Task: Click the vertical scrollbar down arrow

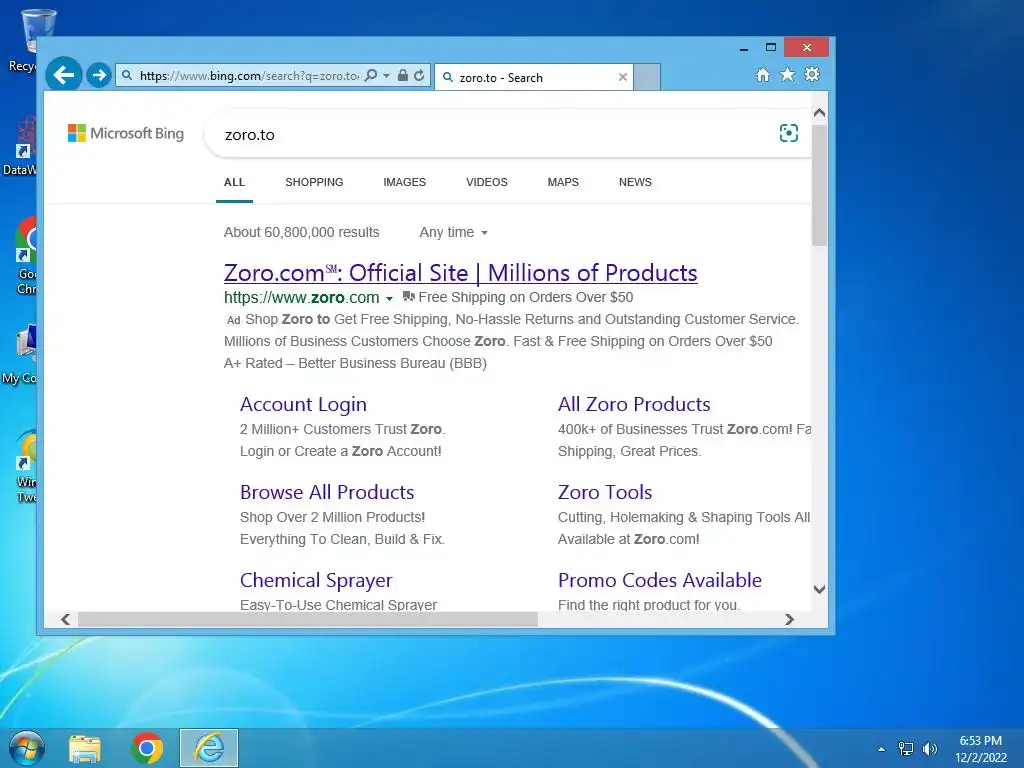Action: 820,589
